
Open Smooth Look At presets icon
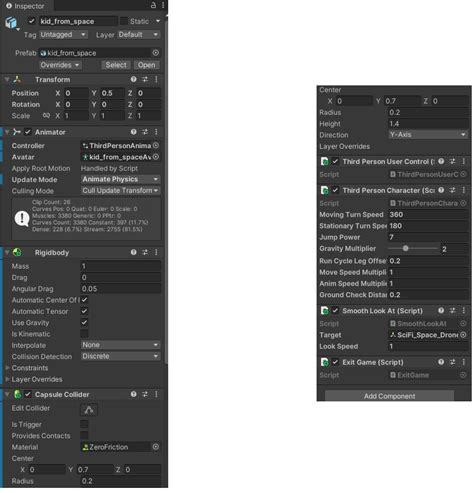click(x=452, y=311)
